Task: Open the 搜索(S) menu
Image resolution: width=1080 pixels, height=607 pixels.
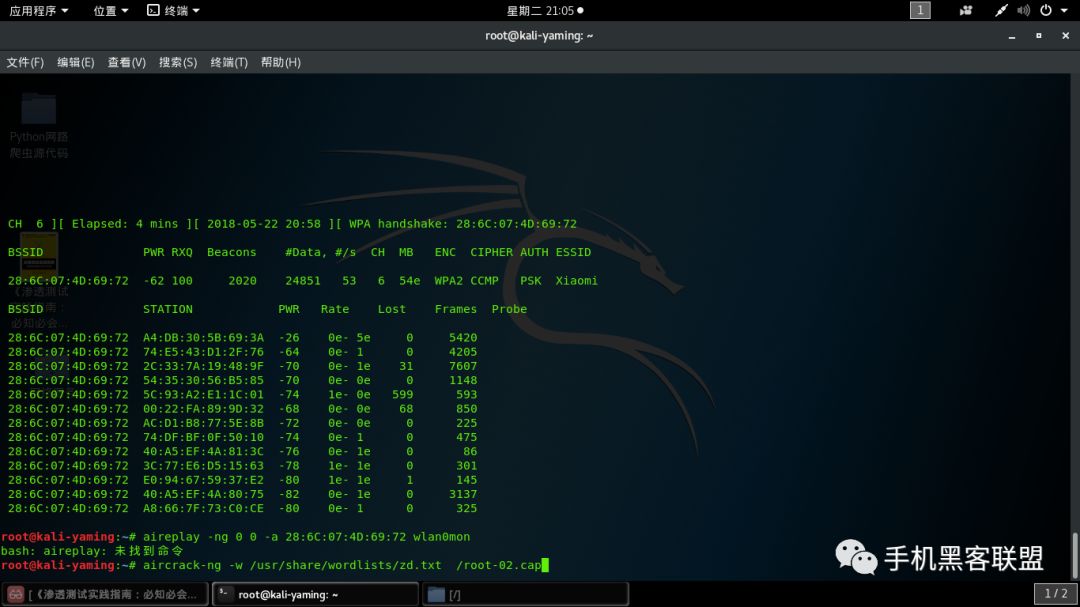Action: coord(178,62)
